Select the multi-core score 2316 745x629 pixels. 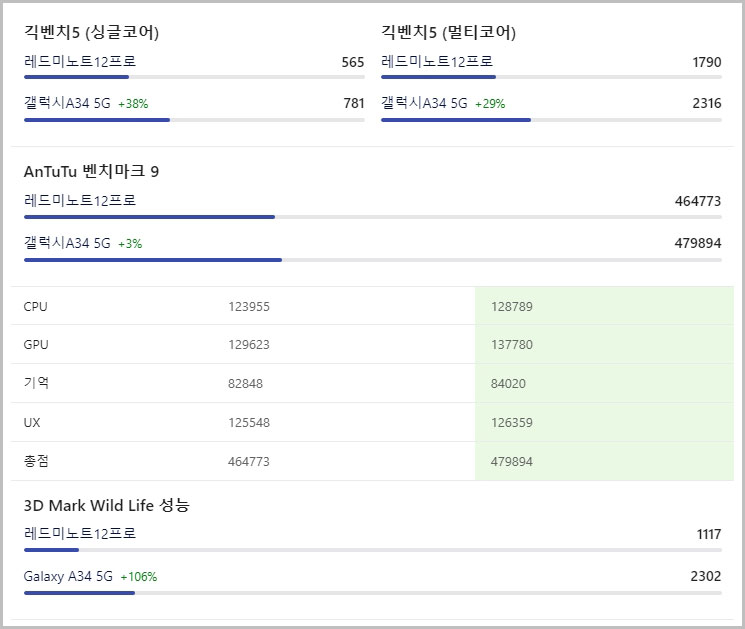tap(707, 103)
